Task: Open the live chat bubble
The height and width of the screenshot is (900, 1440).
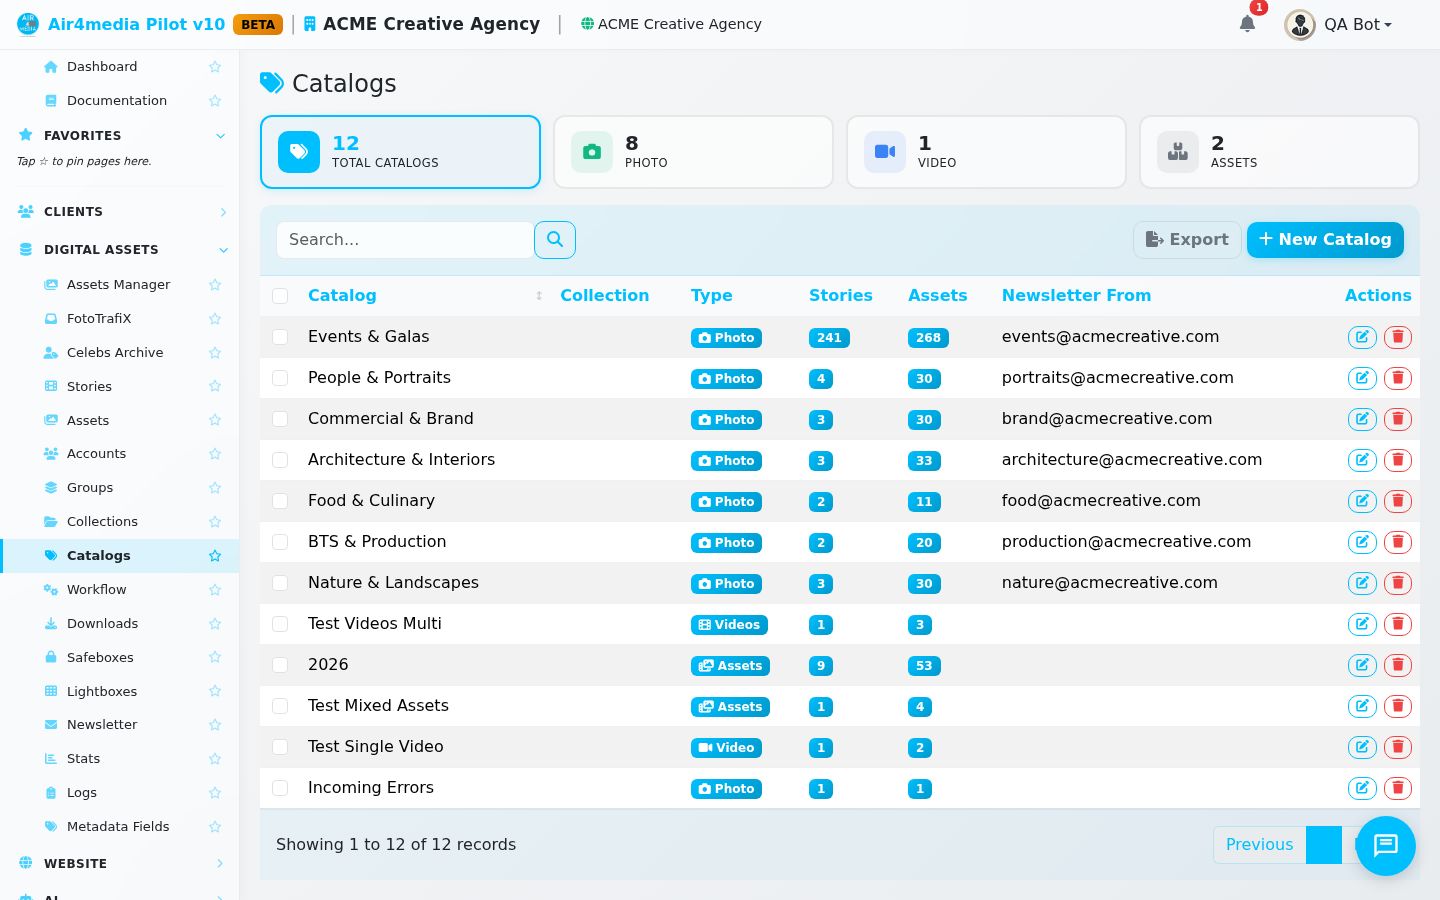Action: tap(1386, 846)
